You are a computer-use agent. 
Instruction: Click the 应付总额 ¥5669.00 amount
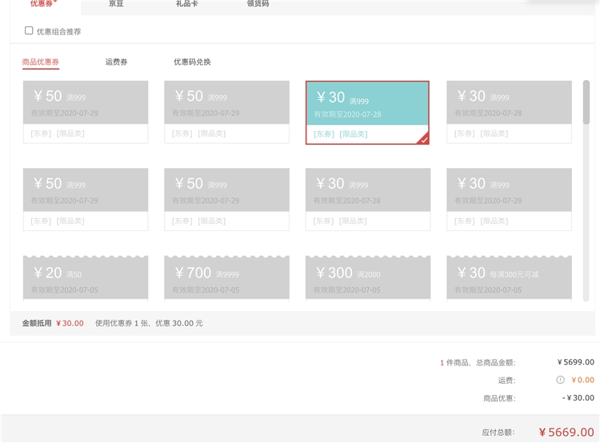pyautogui.click(x=566, y=432)
